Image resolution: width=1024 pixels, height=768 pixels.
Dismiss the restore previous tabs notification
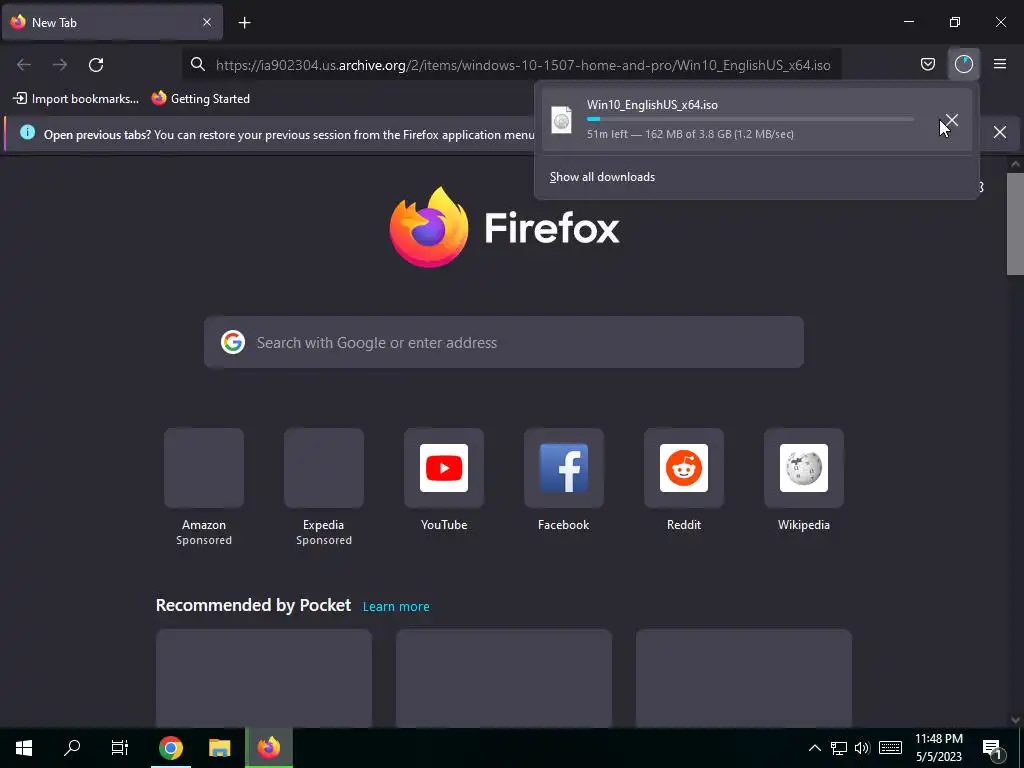click(x=999, y=132)
